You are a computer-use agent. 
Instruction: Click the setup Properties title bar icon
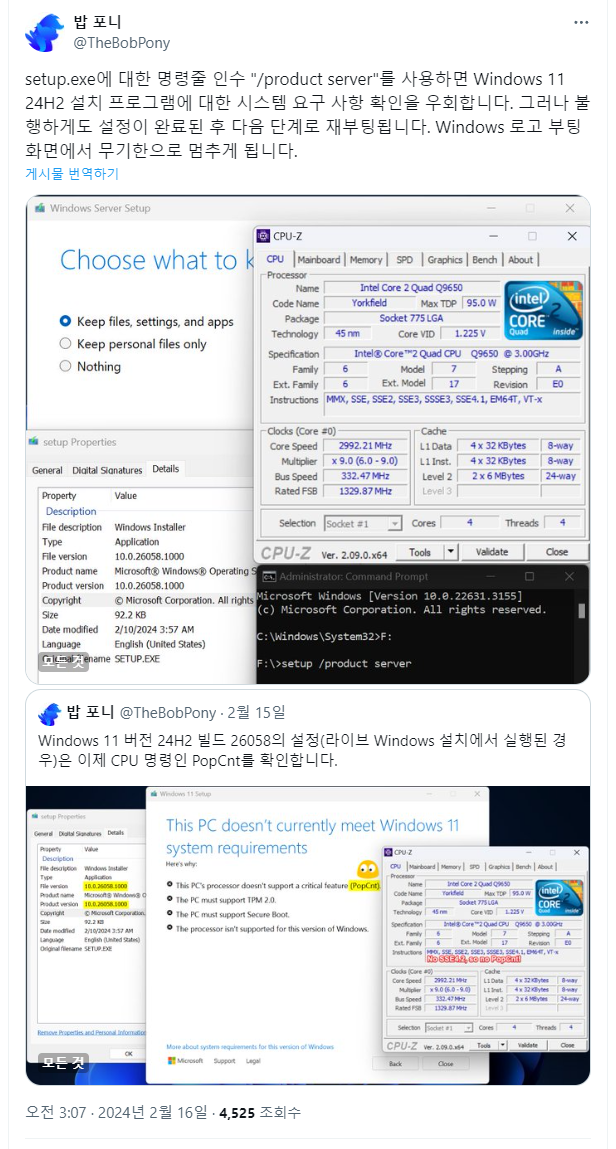pos(34,442)
